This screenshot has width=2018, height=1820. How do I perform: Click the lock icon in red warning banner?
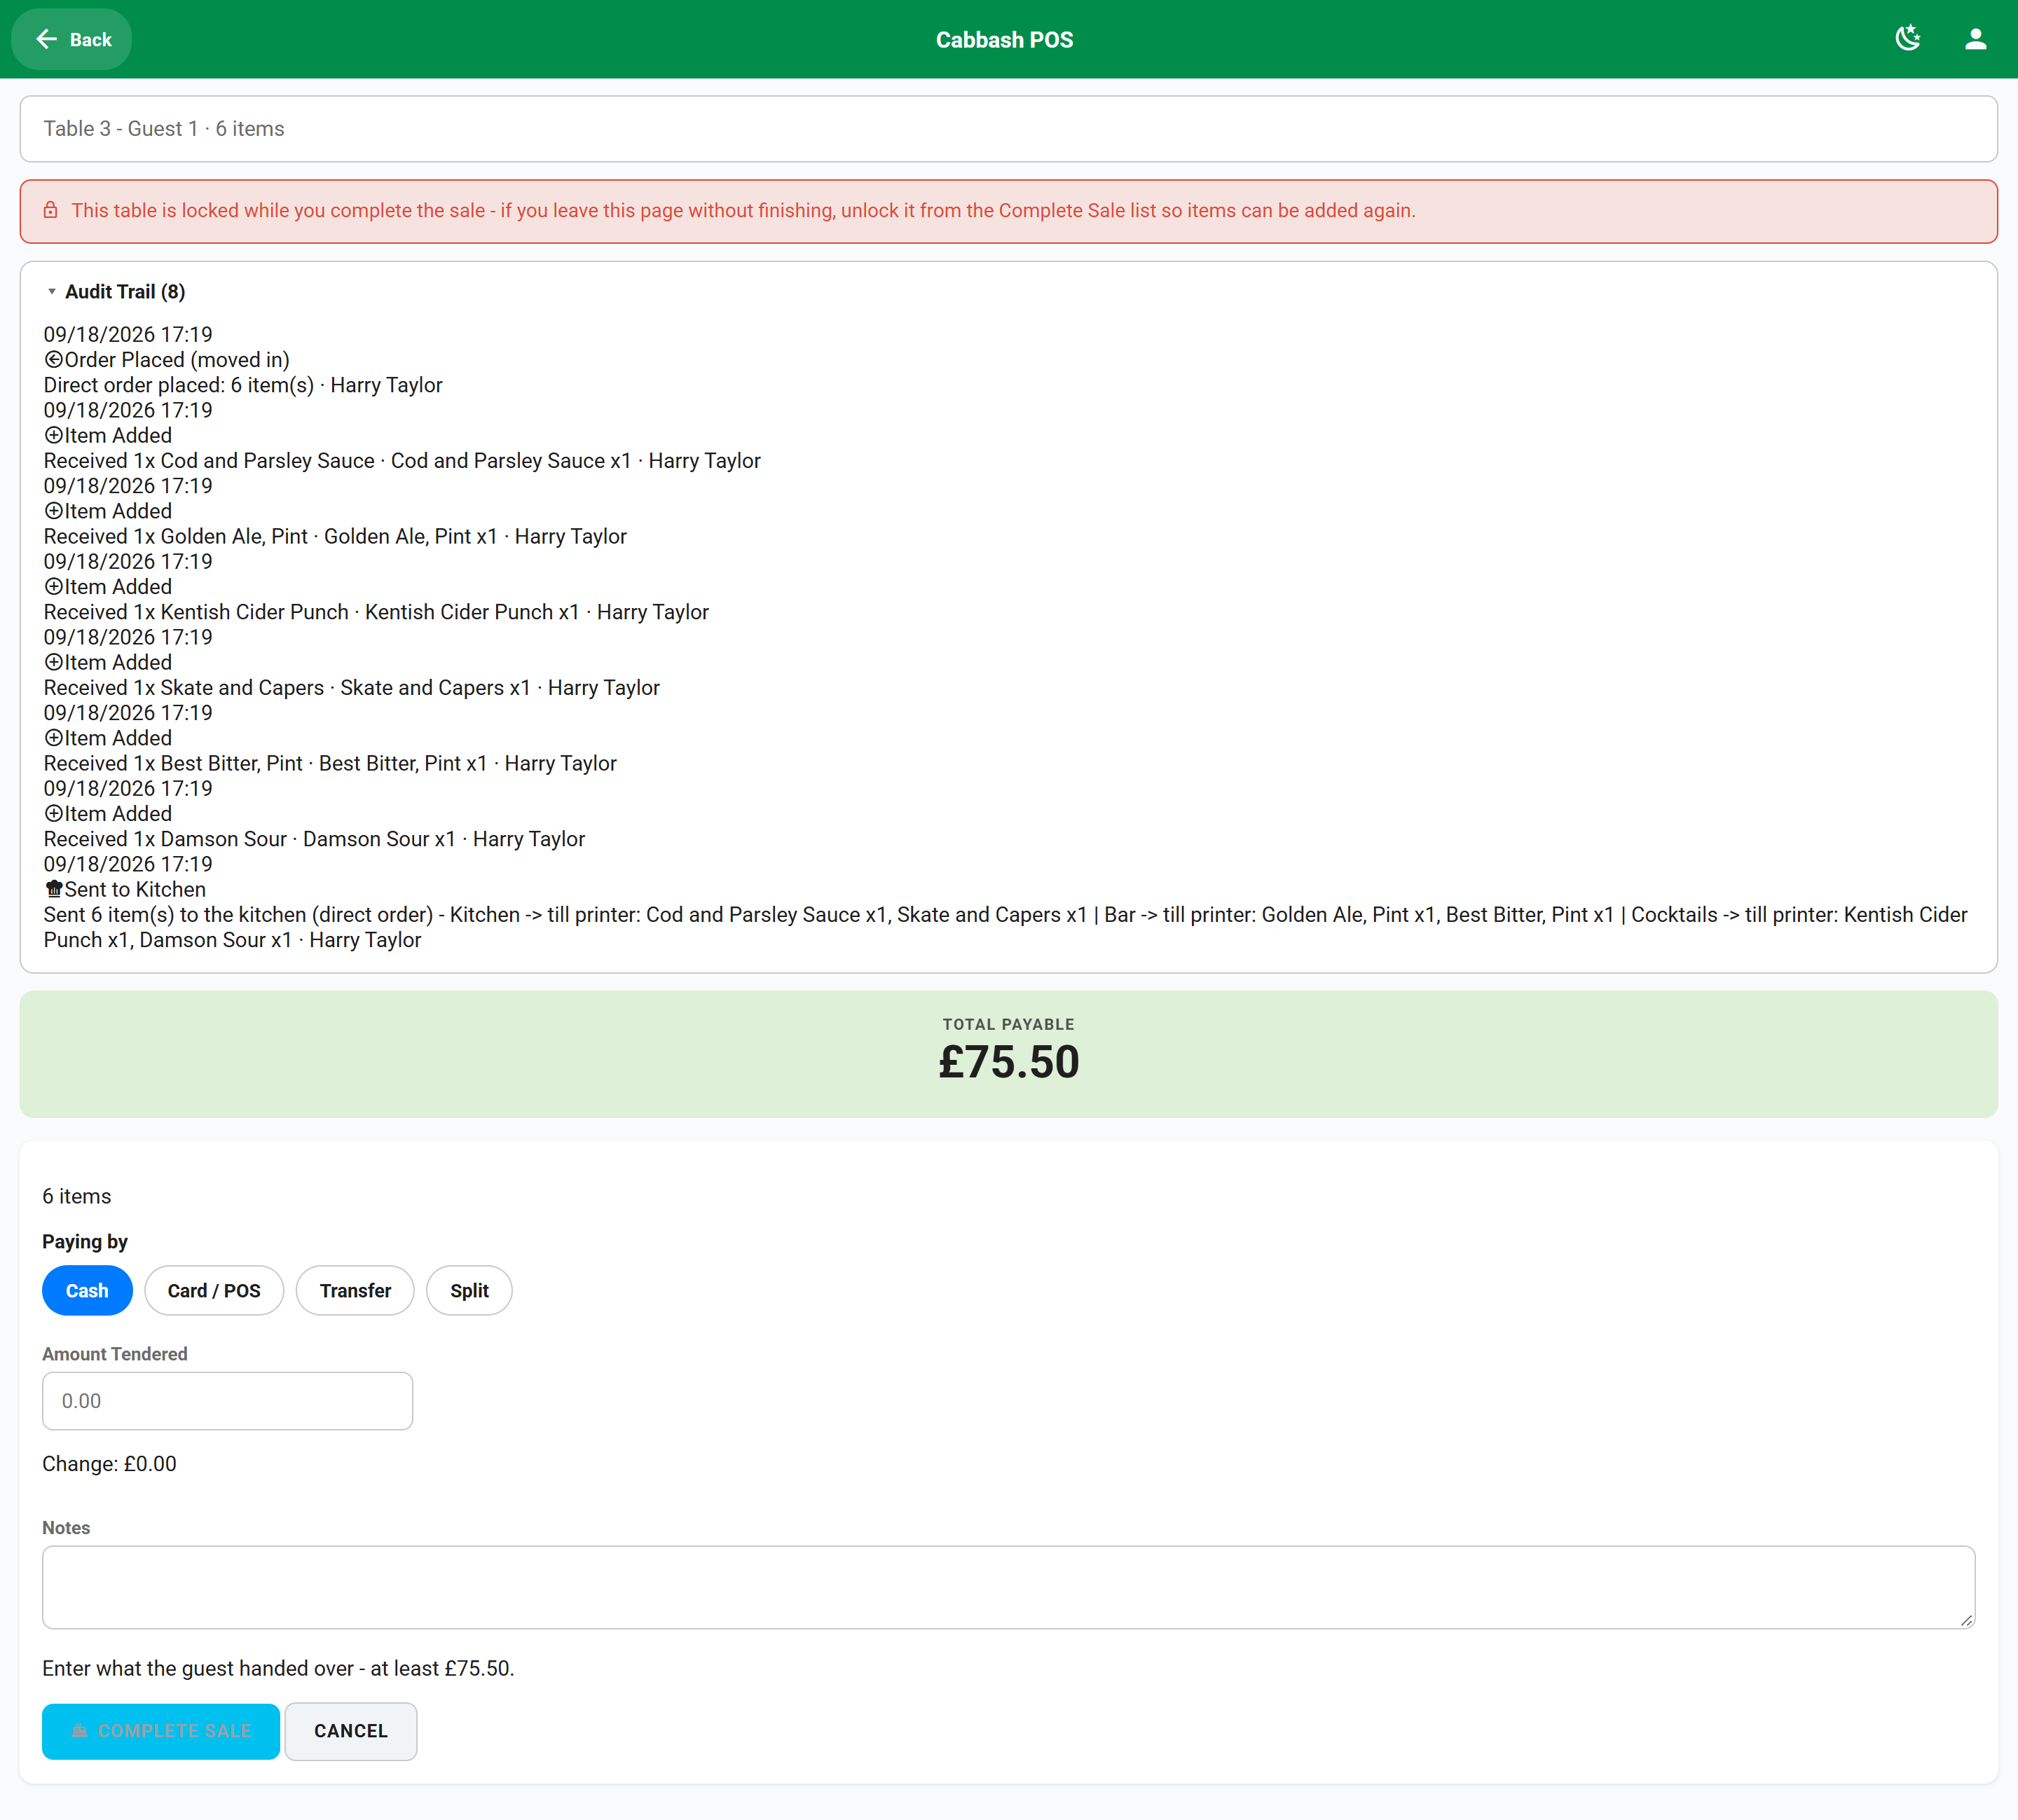point(51,210)
